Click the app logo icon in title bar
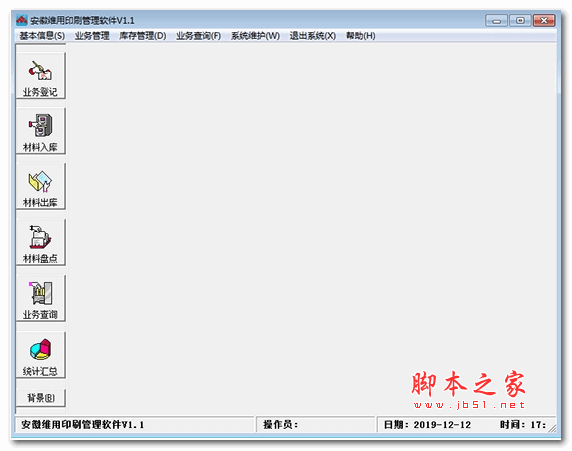Screen dimensions: 572x451 tap(22, 20)
